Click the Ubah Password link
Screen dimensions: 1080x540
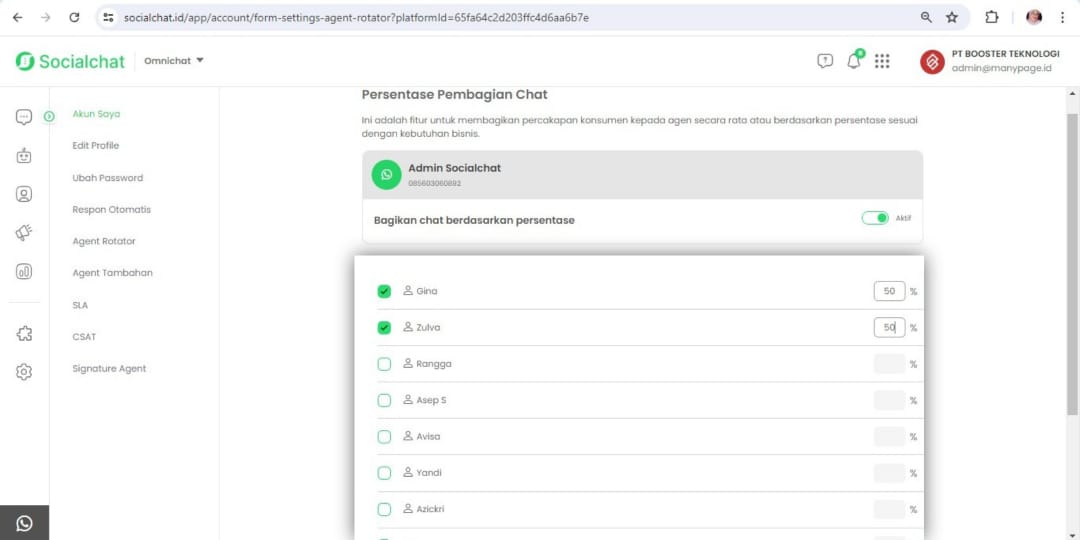click(108, 178)
